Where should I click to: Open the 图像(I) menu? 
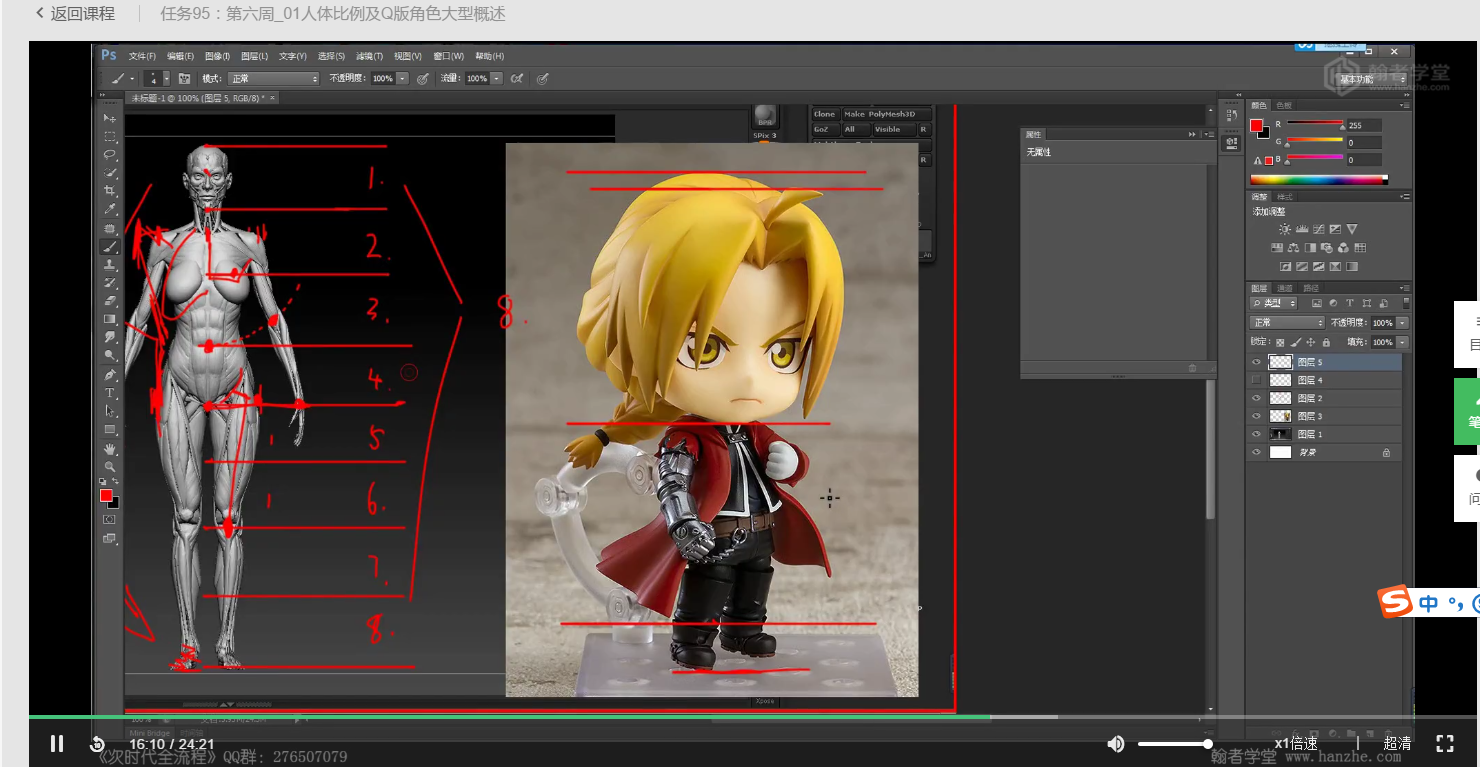pyautogui.click(x=217, y=56)
